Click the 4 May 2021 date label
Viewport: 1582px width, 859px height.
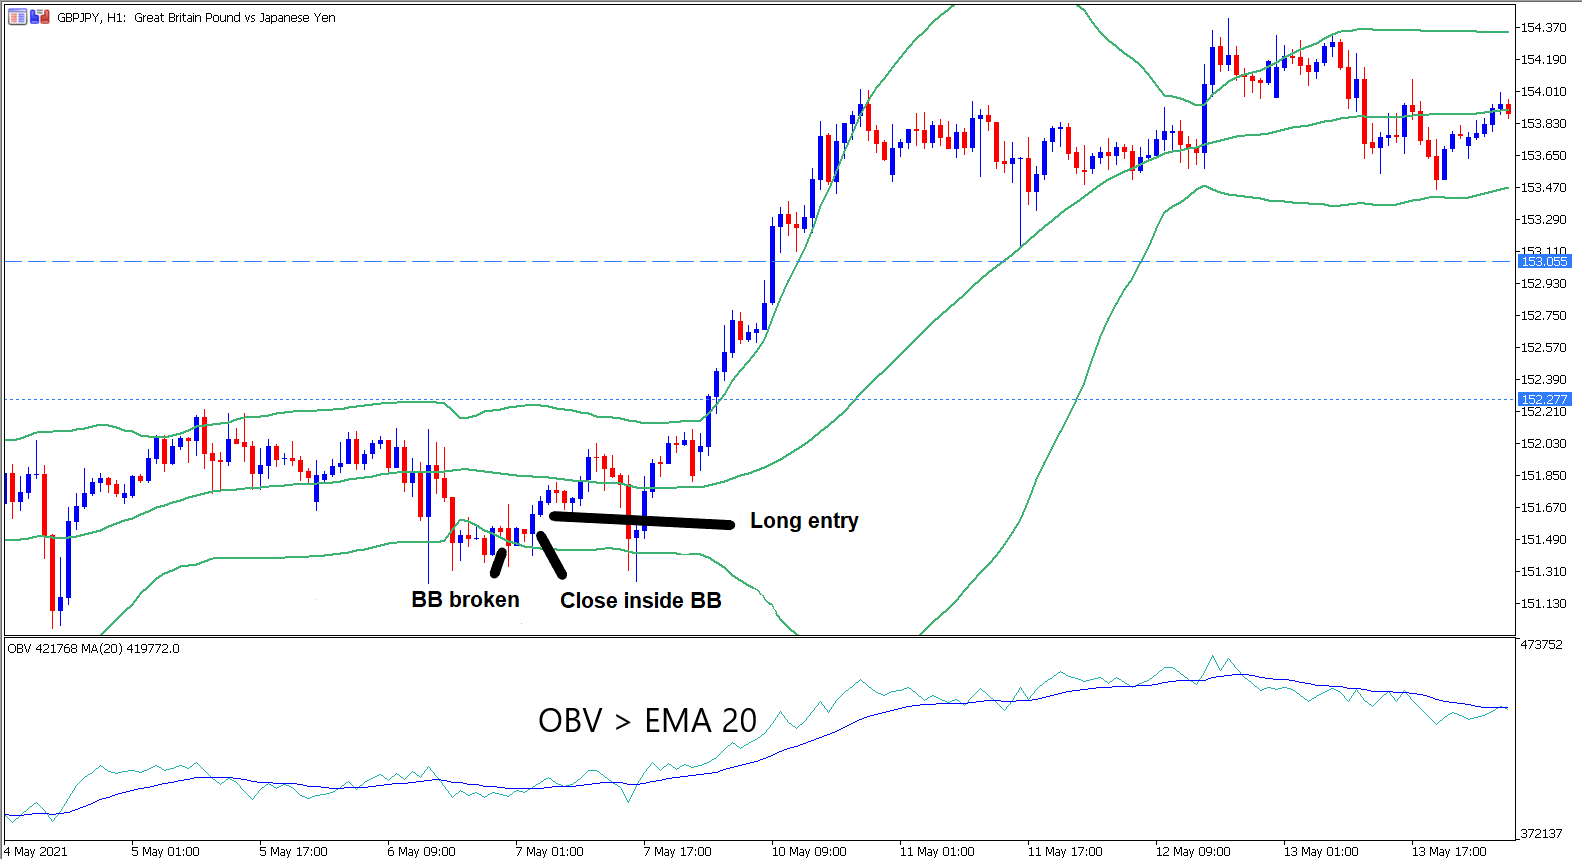(36, 851)
